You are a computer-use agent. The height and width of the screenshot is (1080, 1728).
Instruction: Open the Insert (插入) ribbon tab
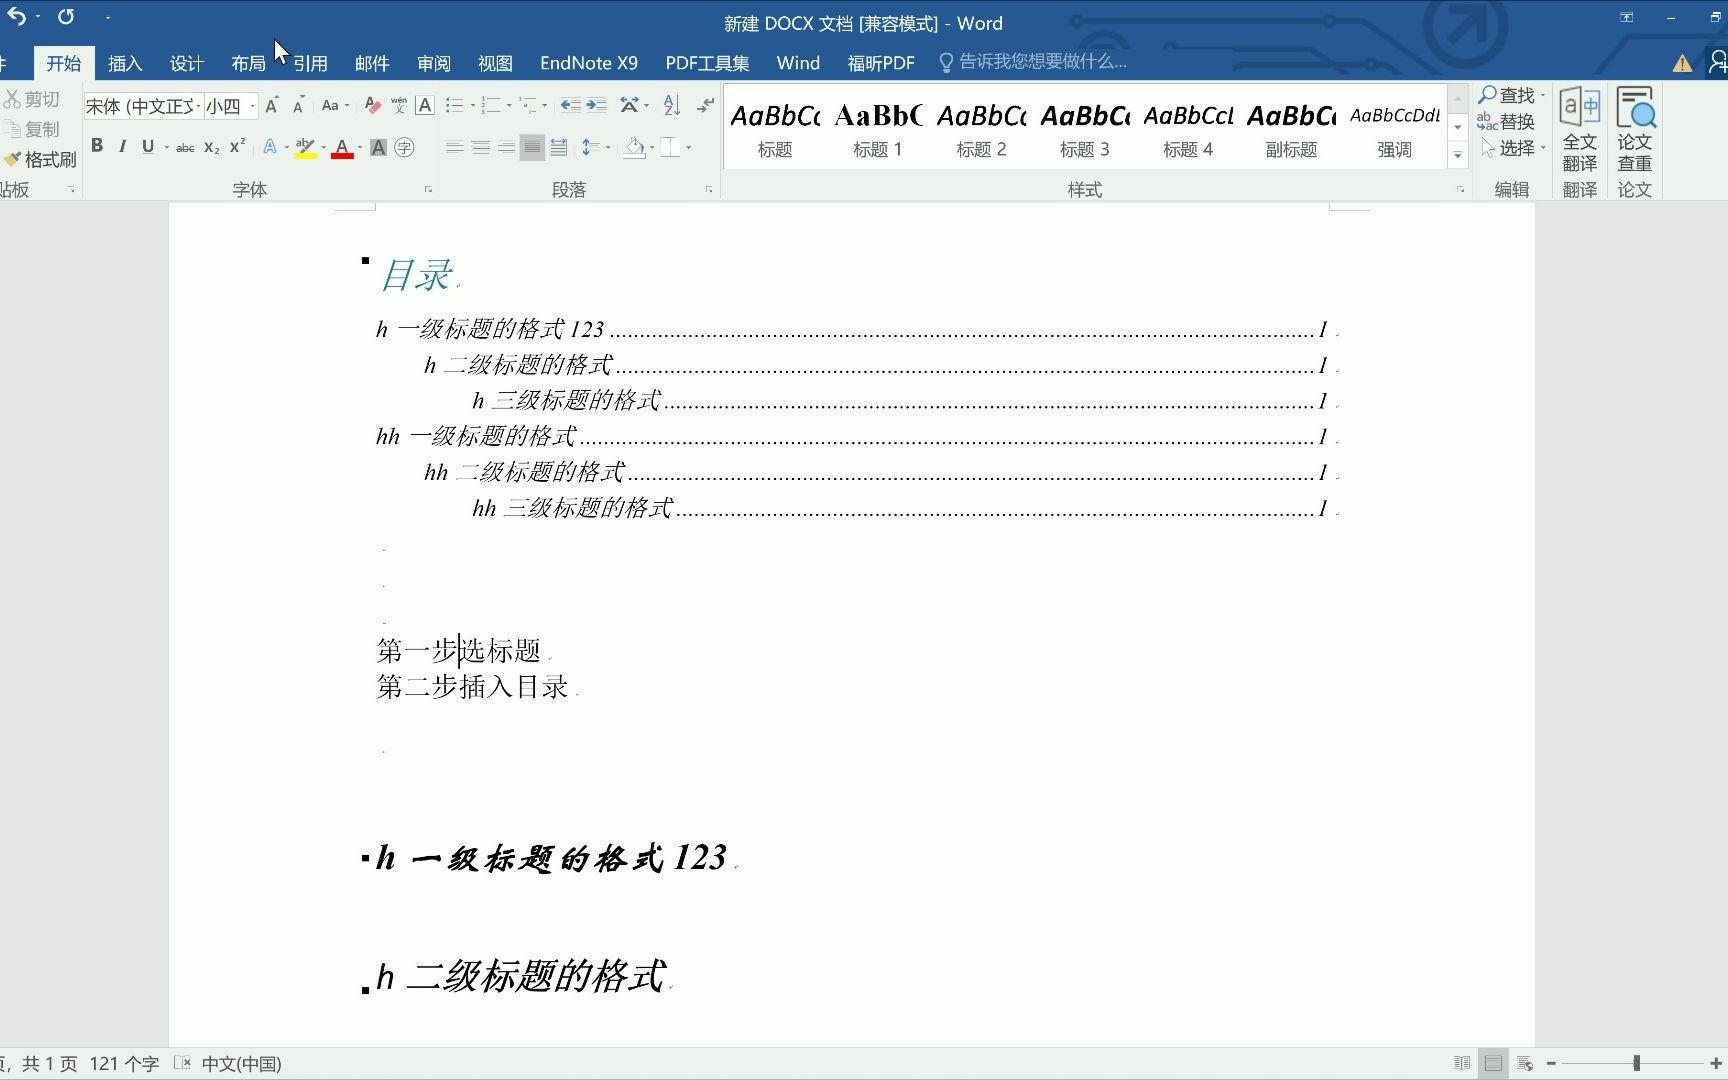(125, 63)
